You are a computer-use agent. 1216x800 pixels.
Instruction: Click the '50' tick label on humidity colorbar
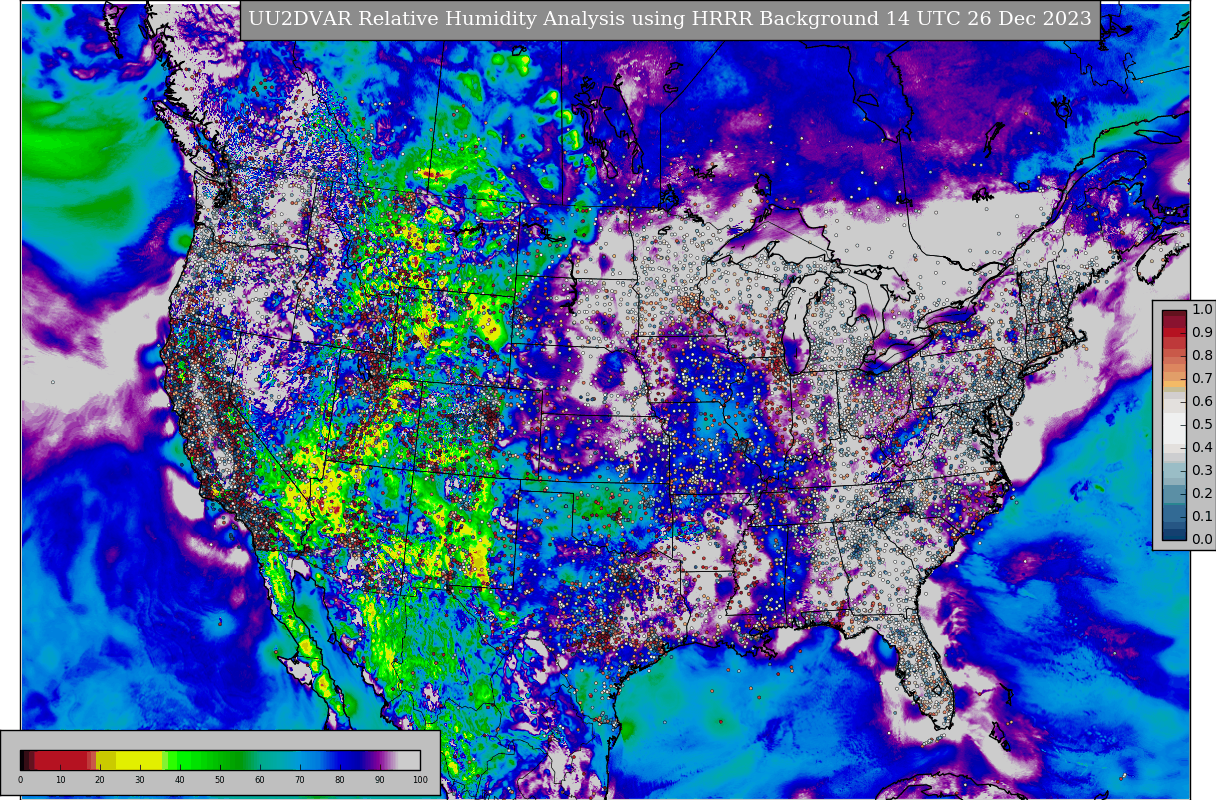click(220, 780)
